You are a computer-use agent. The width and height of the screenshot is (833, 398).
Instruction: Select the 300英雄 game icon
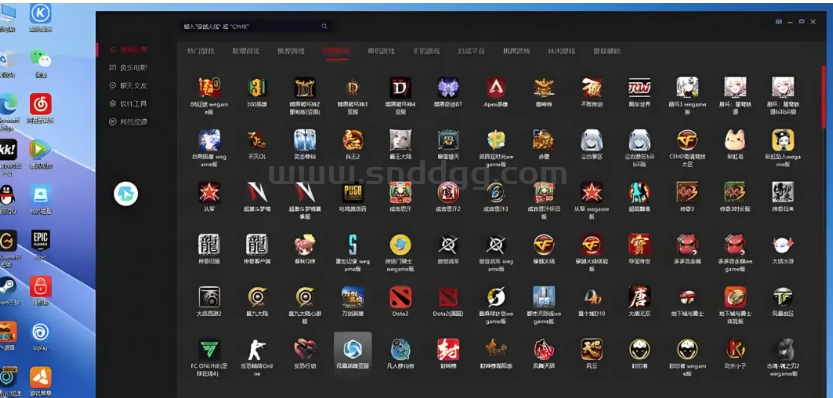pos(257,88)
